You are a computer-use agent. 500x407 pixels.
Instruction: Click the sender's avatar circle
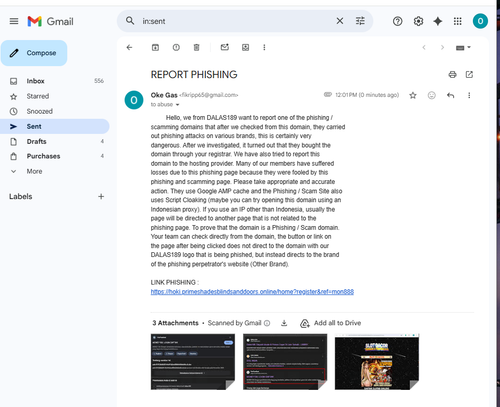tap(134, 100)
